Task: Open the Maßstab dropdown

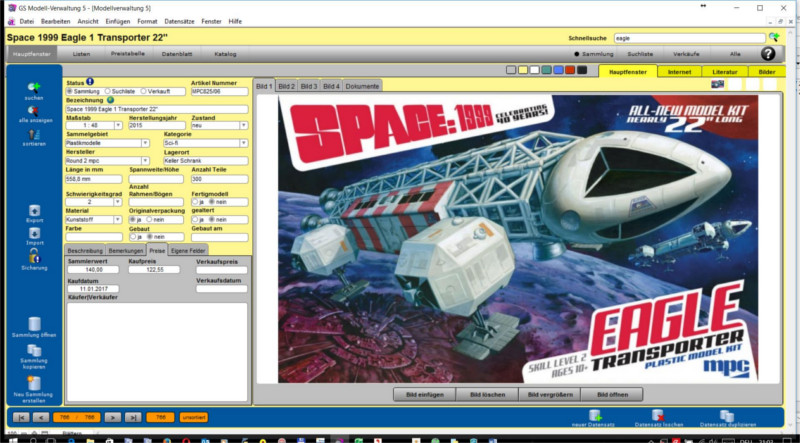Action: [x=118, y=126]
